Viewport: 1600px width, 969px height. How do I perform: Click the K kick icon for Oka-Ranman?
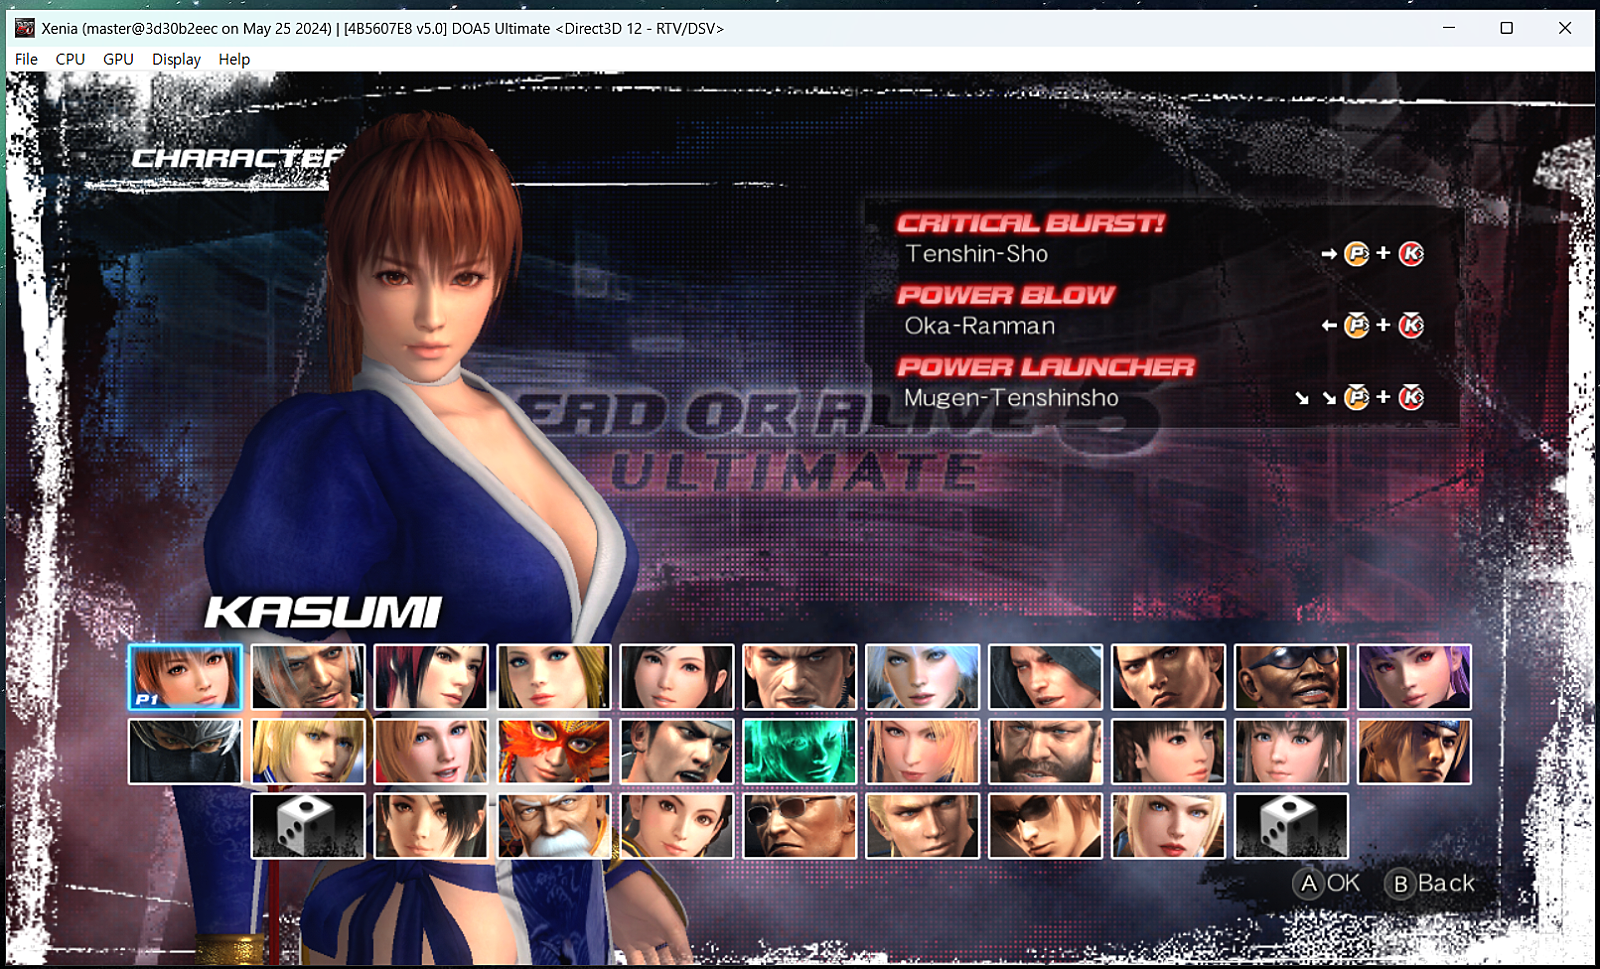coord(1411,325)
